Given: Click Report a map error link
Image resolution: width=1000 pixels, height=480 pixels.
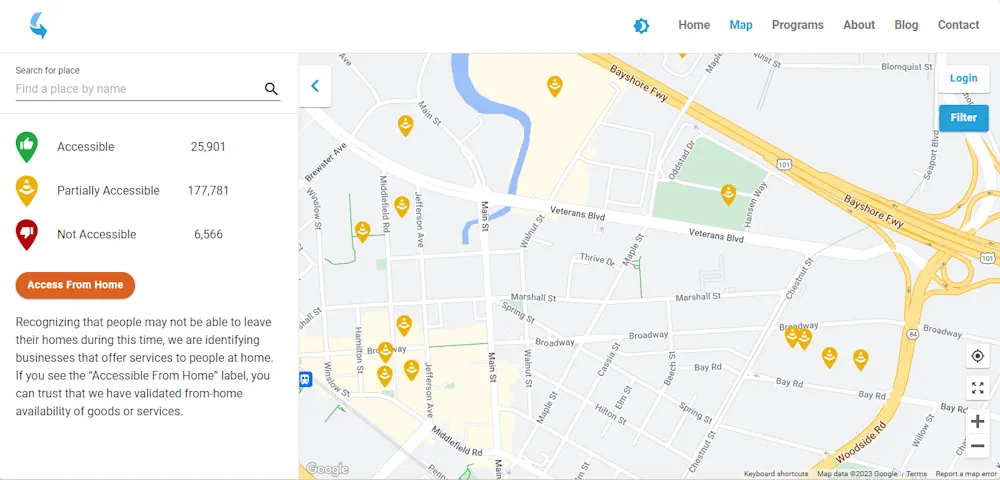Looking at the screenshot, I should click(x=966, y=474).
